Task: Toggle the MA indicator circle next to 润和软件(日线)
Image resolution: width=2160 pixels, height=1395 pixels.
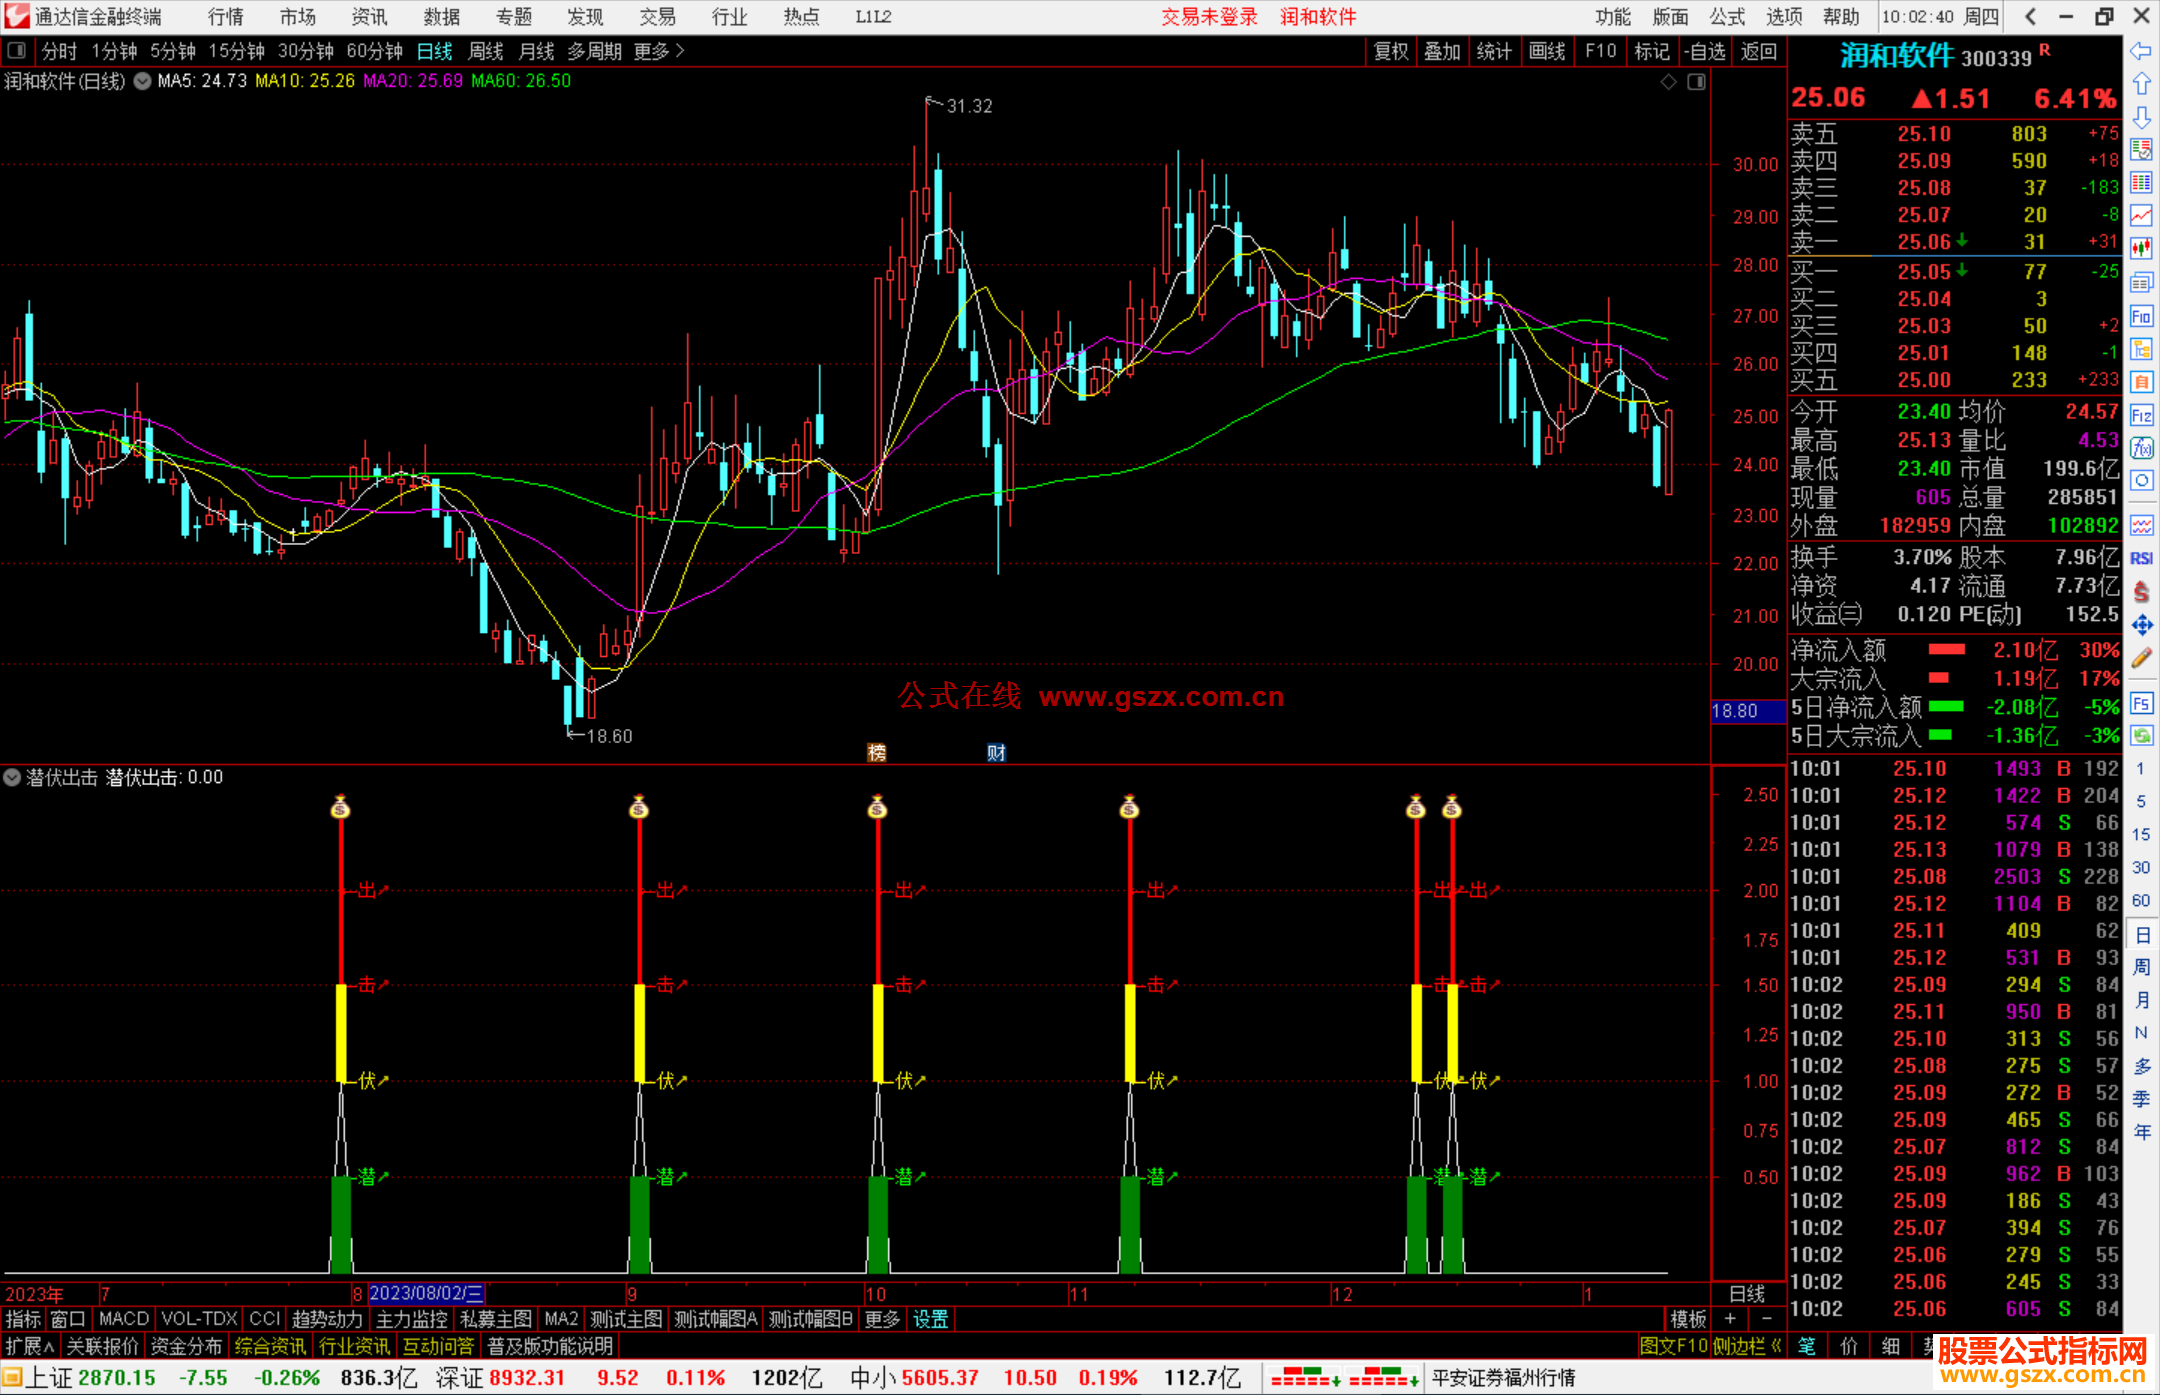Action: [x=143, y=82]
